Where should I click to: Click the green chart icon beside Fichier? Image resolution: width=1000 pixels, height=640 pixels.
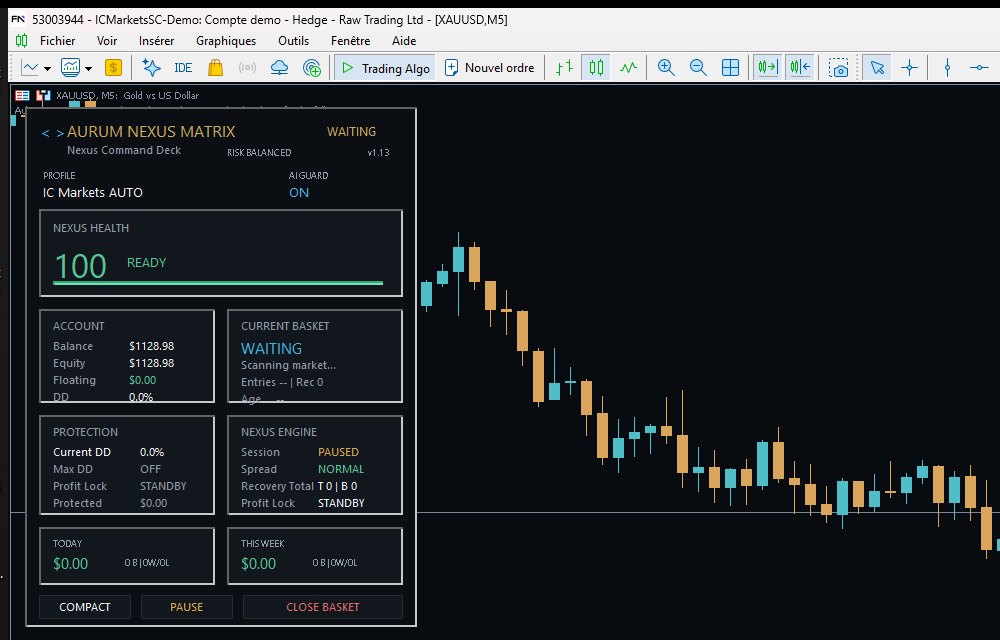click(21, 41)
